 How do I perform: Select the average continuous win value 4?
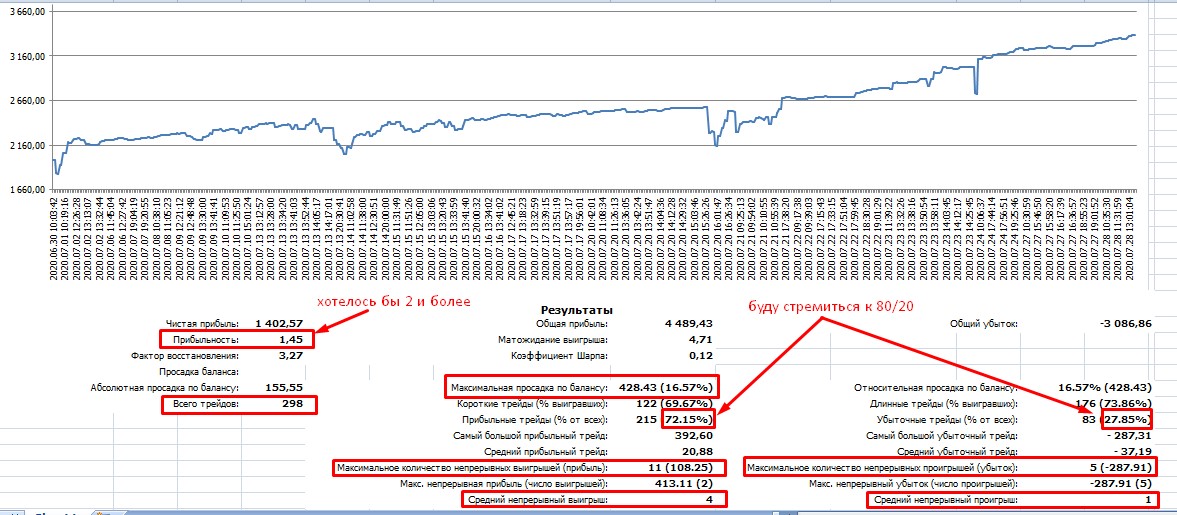[709, 499]
